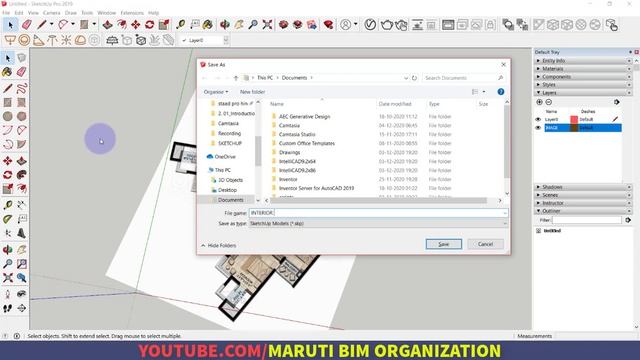Click the V-Ray asset editor circle icon

pos(370,25)
